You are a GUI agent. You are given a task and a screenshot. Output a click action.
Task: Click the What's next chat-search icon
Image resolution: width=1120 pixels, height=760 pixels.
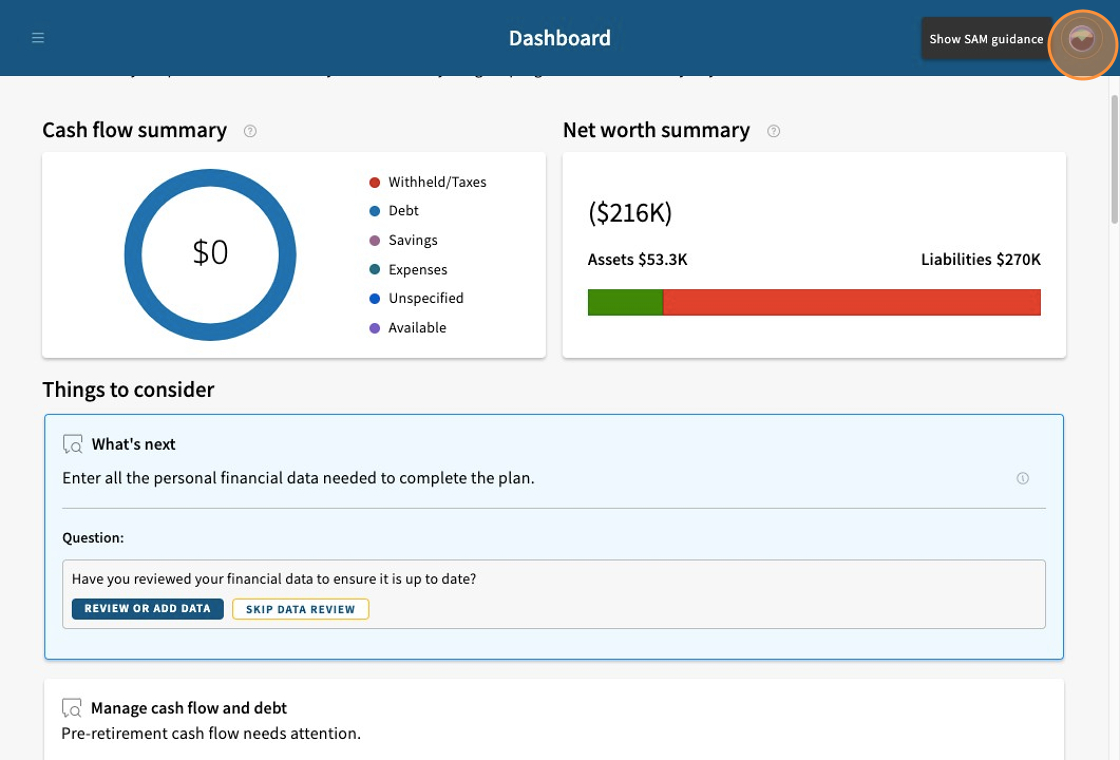point(72,444)
